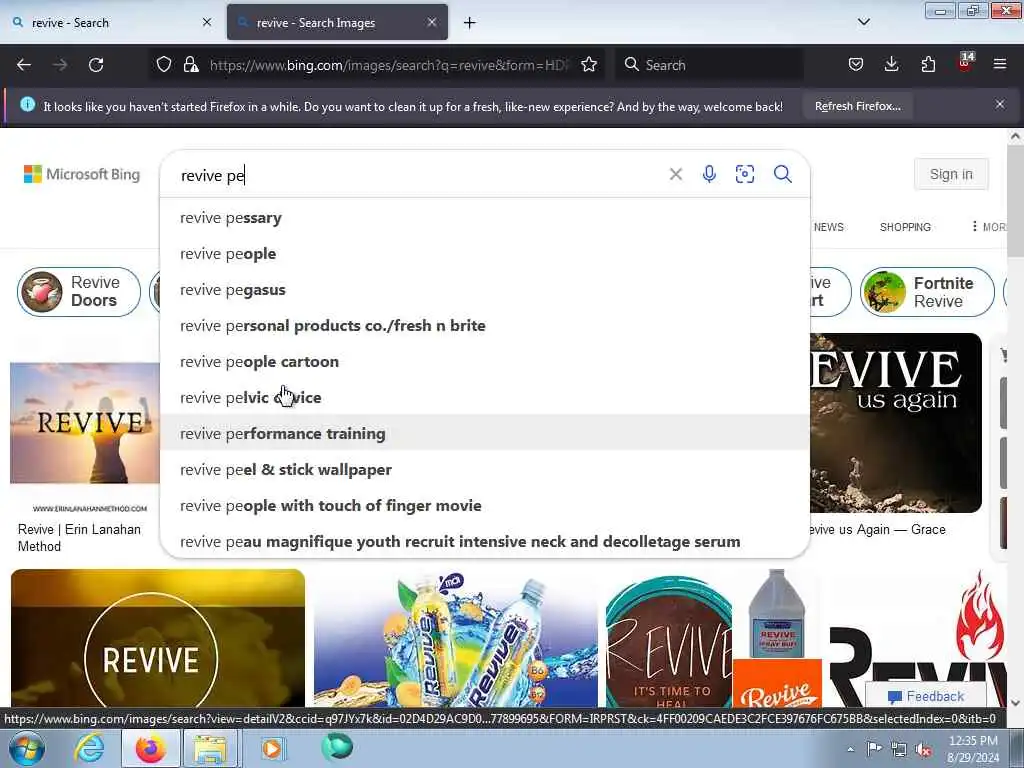The image size is (1024, 768).
Task: Switch to the 'revive - Search' tab
Action: (x=113, y=22)
